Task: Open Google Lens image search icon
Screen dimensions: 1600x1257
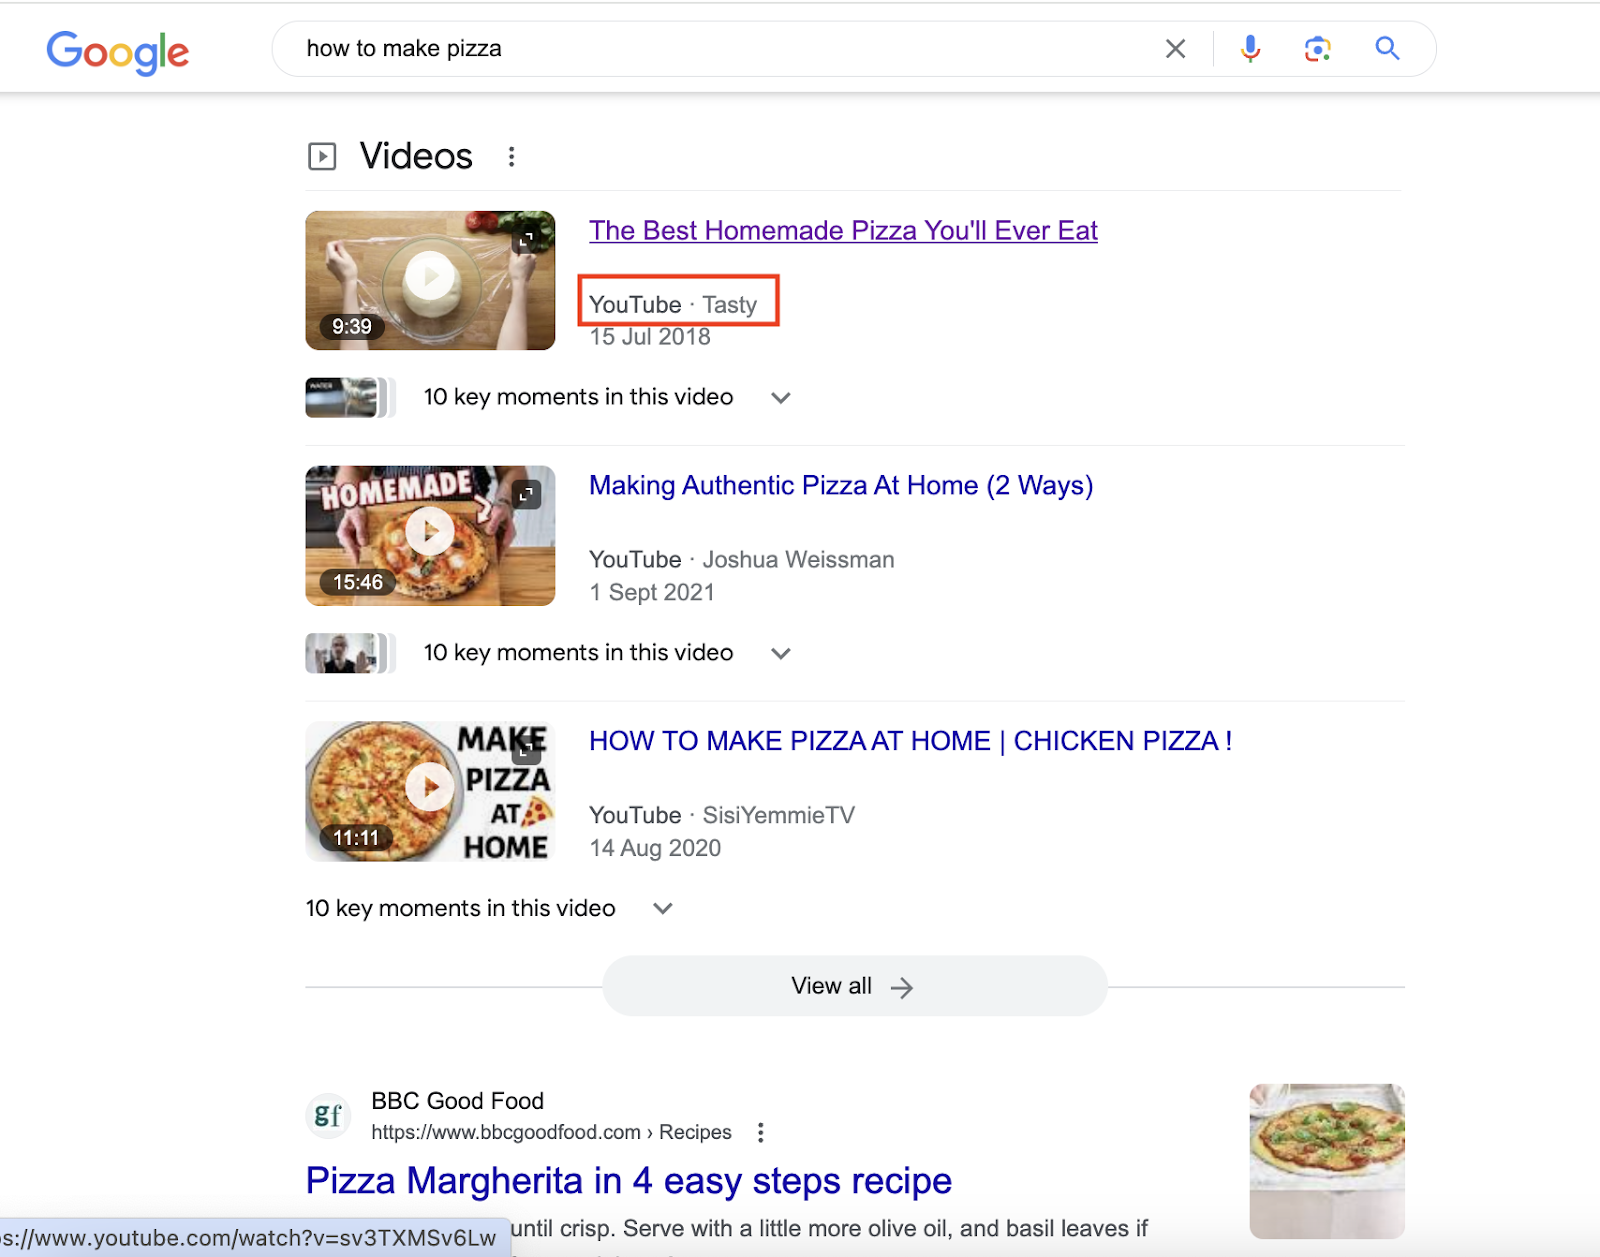Action: tap(1318, 48)
